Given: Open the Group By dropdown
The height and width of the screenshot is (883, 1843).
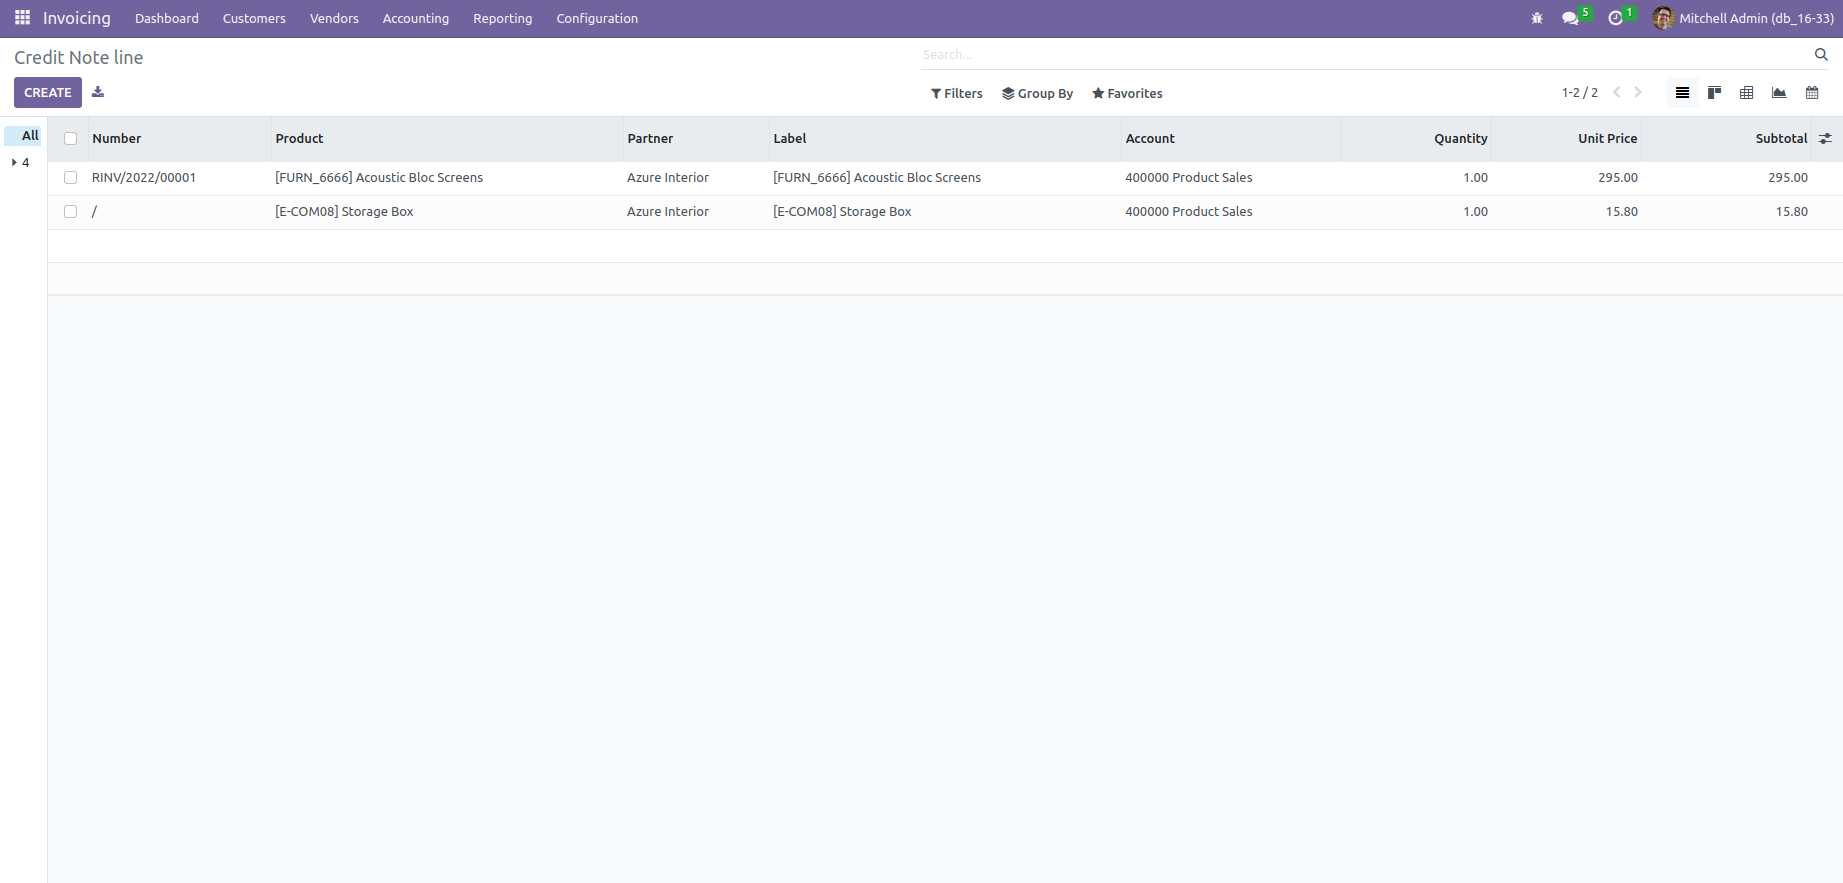Looking at the screenshot, I should pyautogui.click(x=1037, y=93).
